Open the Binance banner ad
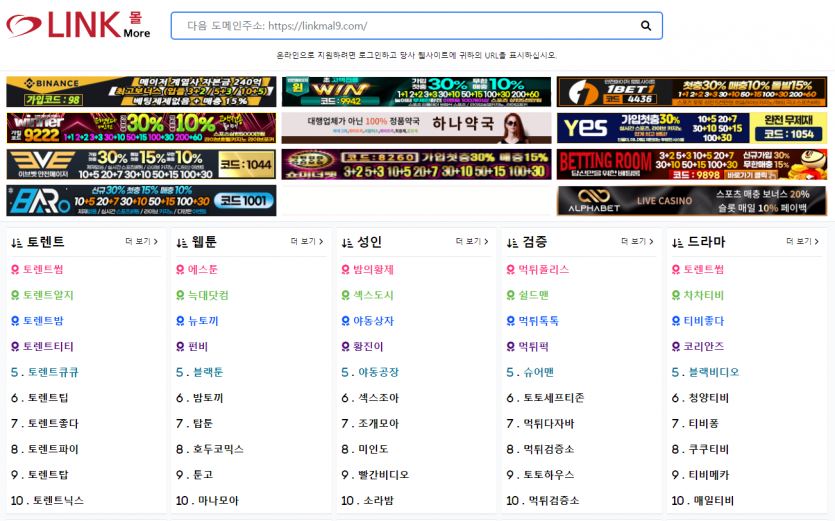Screen dimensions: 835x521 coord(141,92)
